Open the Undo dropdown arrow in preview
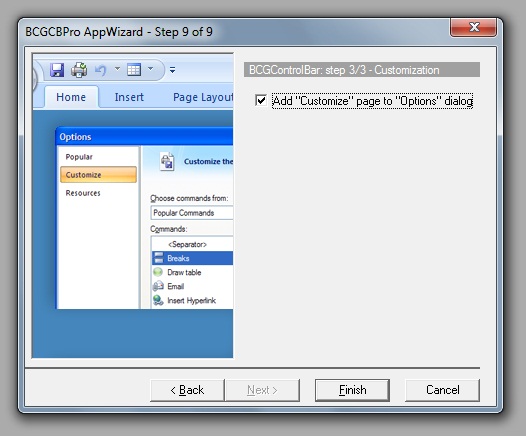 pos(117,69)
